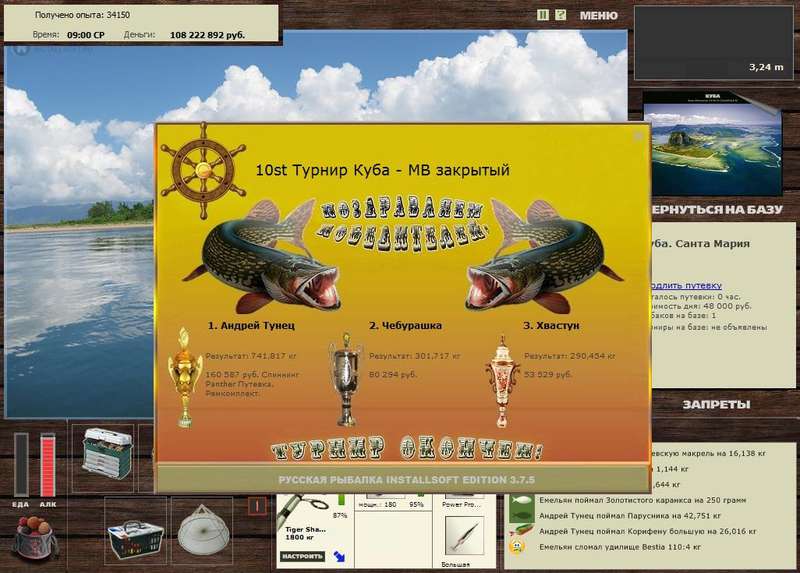Viewport: 800px width, 573px height.
Task: Open the МЕНЮ game menu
Action: [598, 16]
